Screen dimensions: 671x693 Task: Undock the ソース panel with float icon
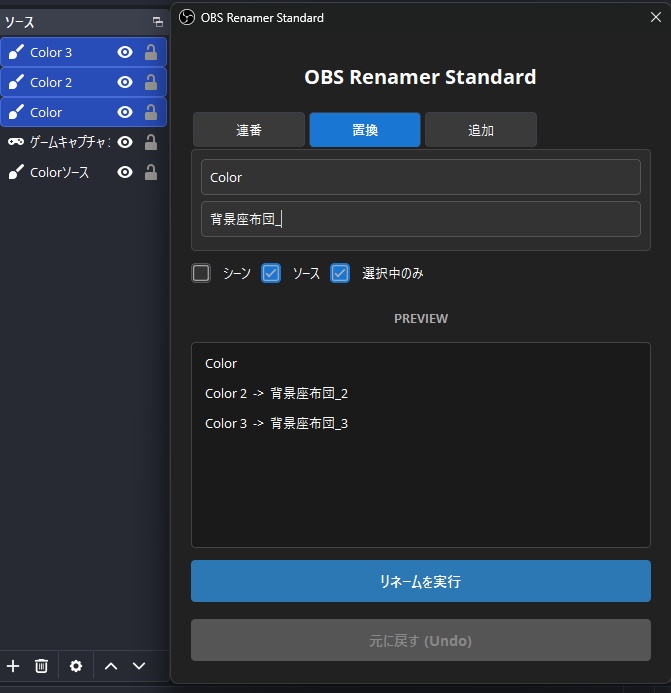[158, 22]
